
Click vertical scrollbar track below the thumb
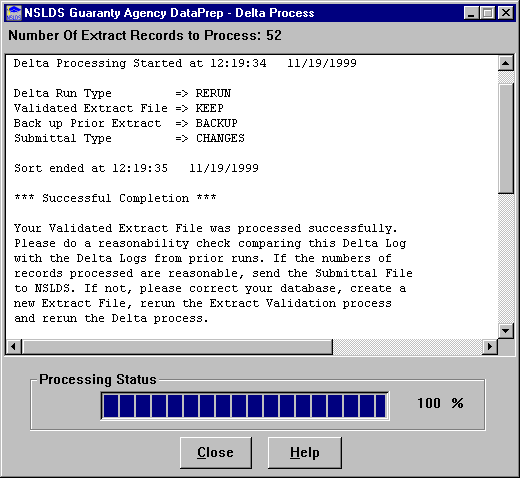coord(506,258)
